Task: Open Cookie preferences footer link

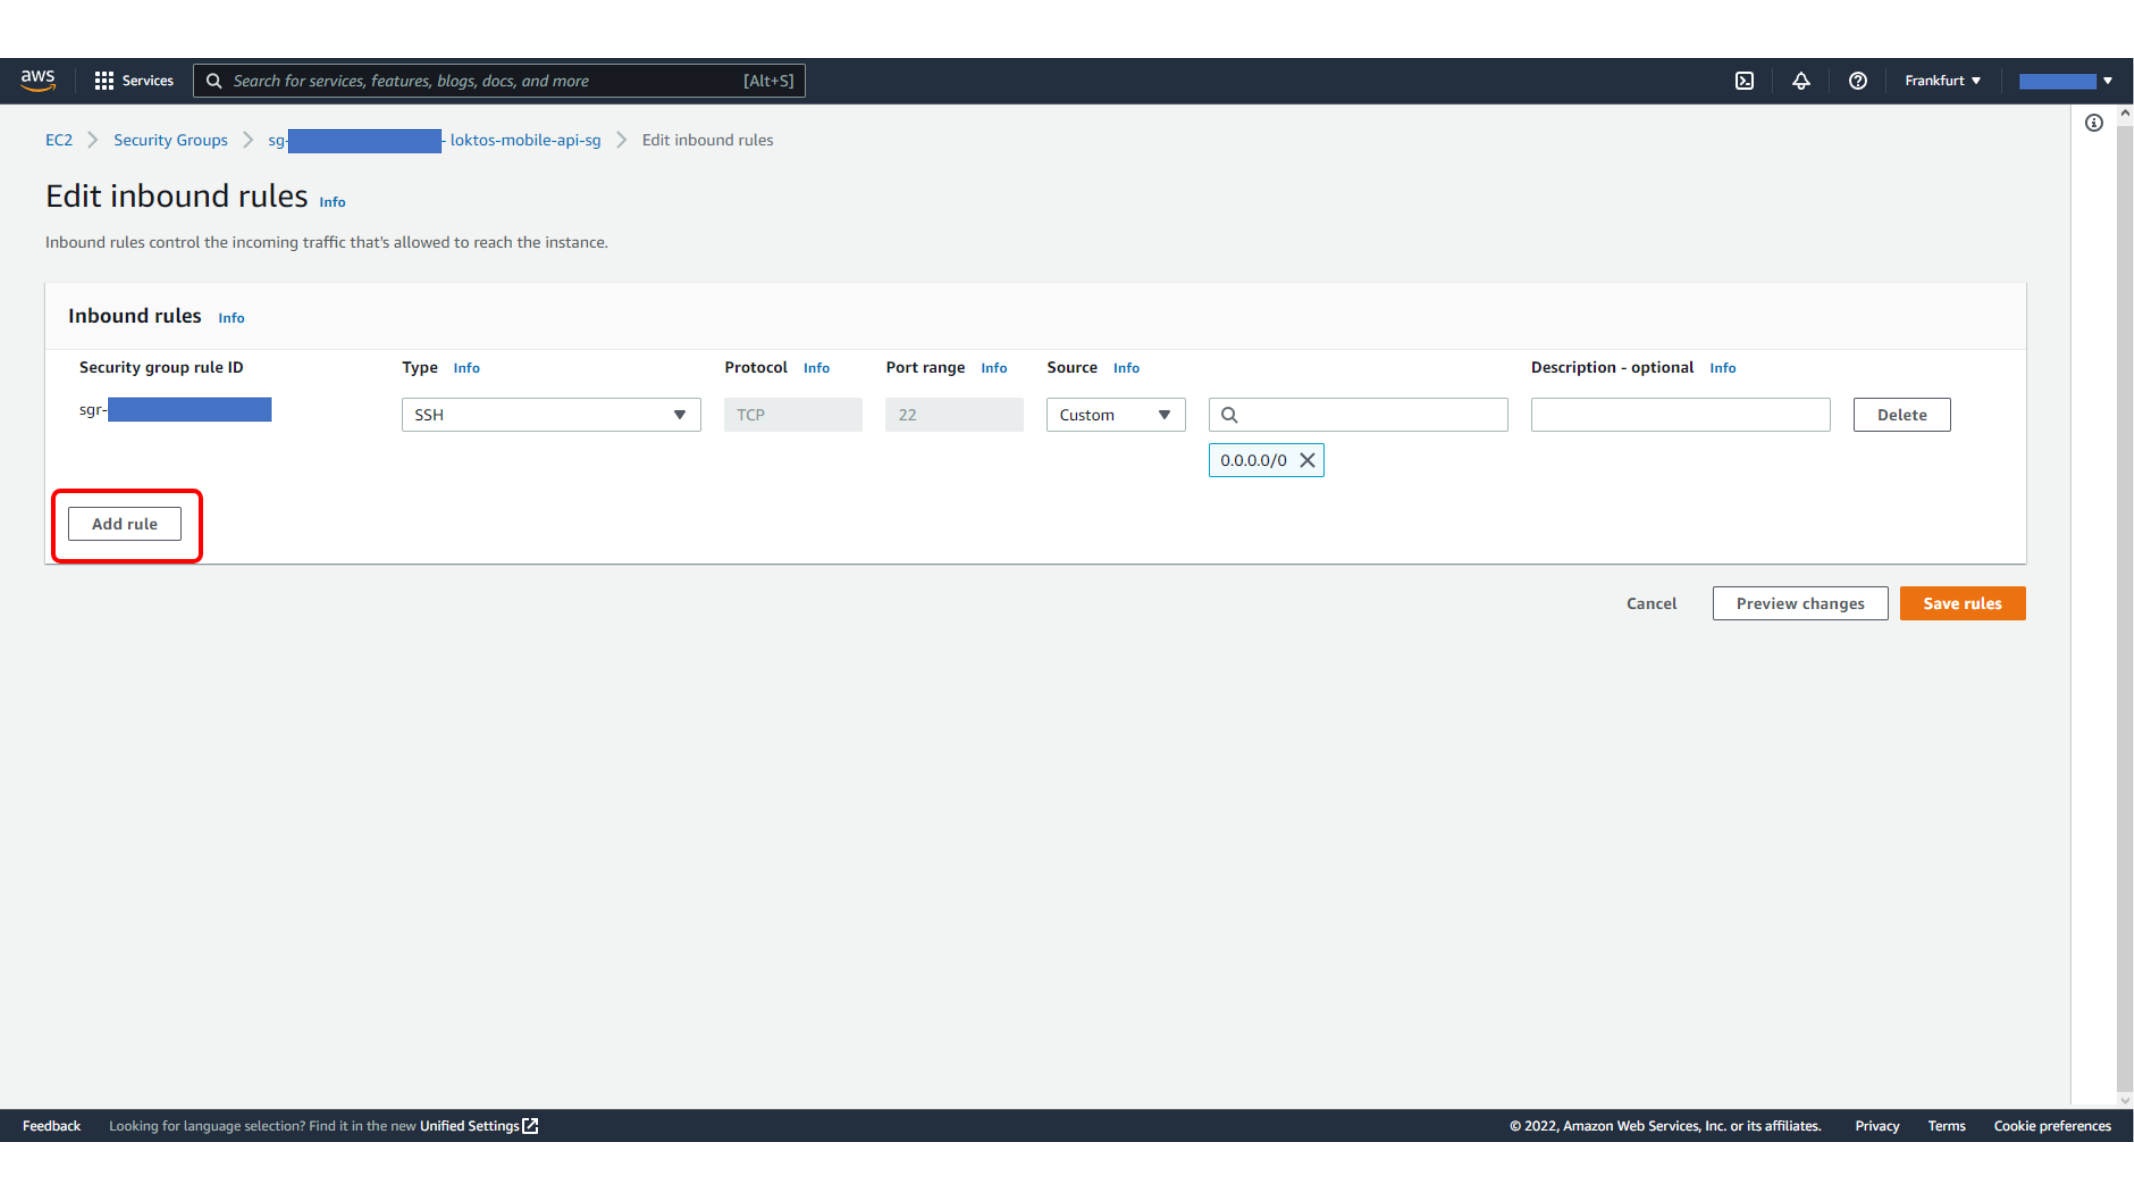Action: 2052,1126
